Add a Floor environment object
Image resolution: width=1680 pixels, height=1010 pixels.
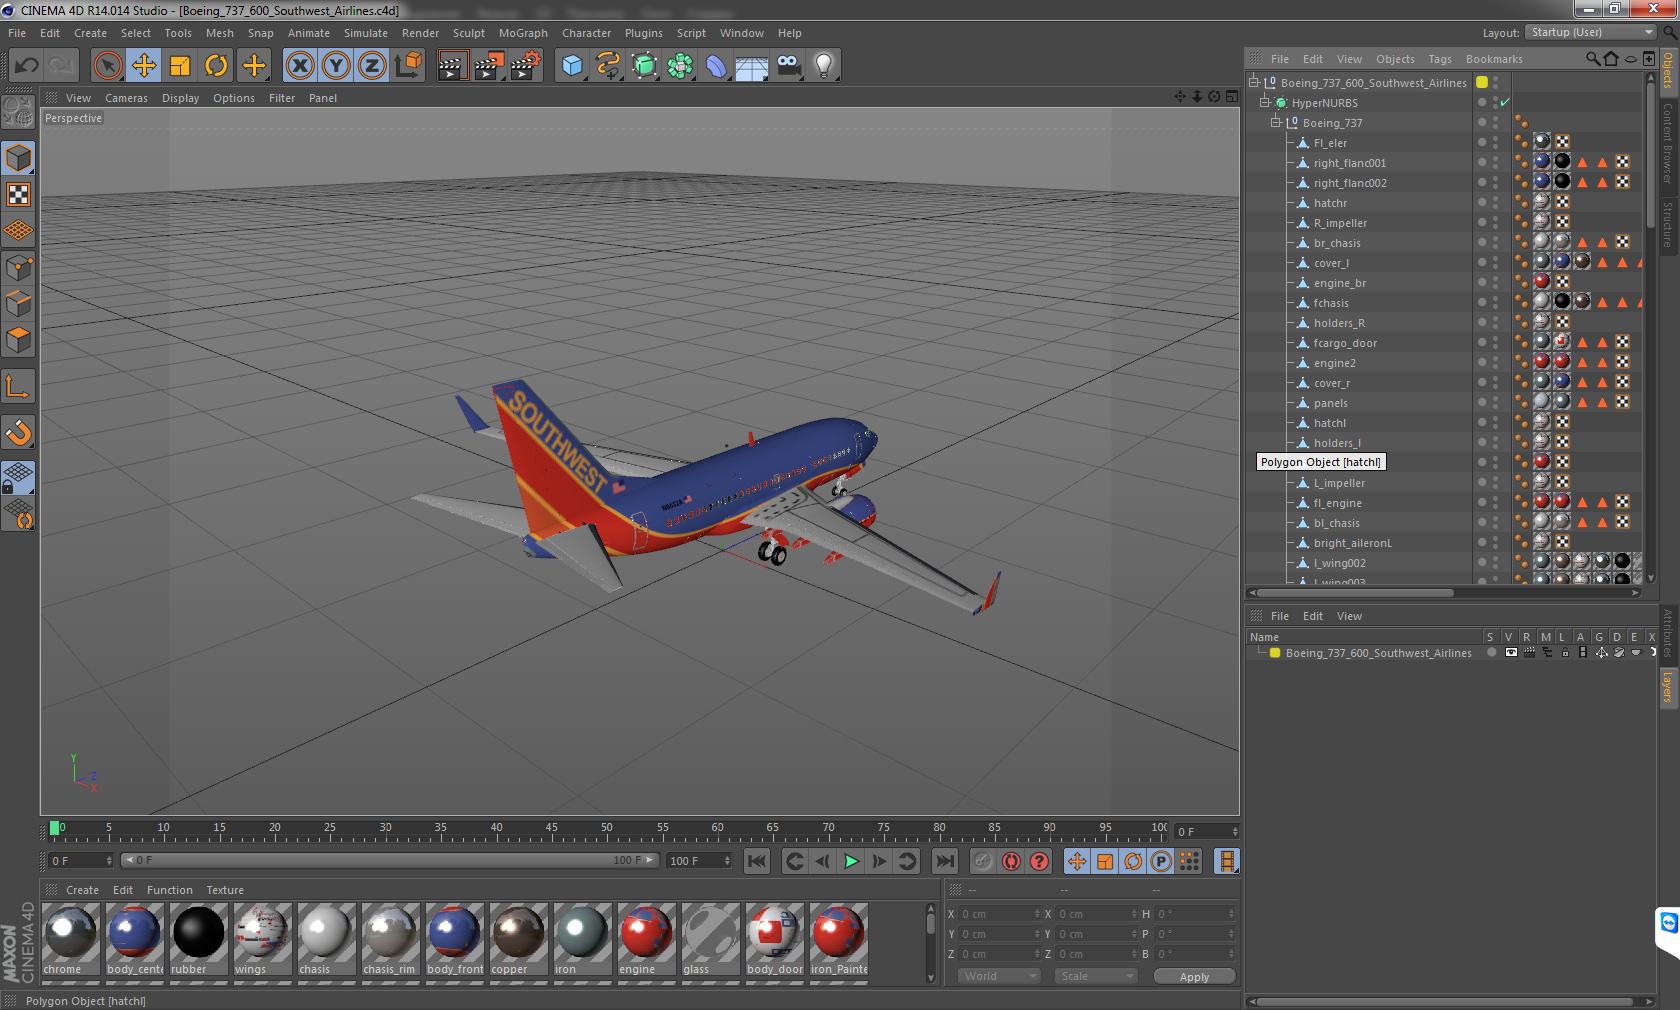point(752,66)
